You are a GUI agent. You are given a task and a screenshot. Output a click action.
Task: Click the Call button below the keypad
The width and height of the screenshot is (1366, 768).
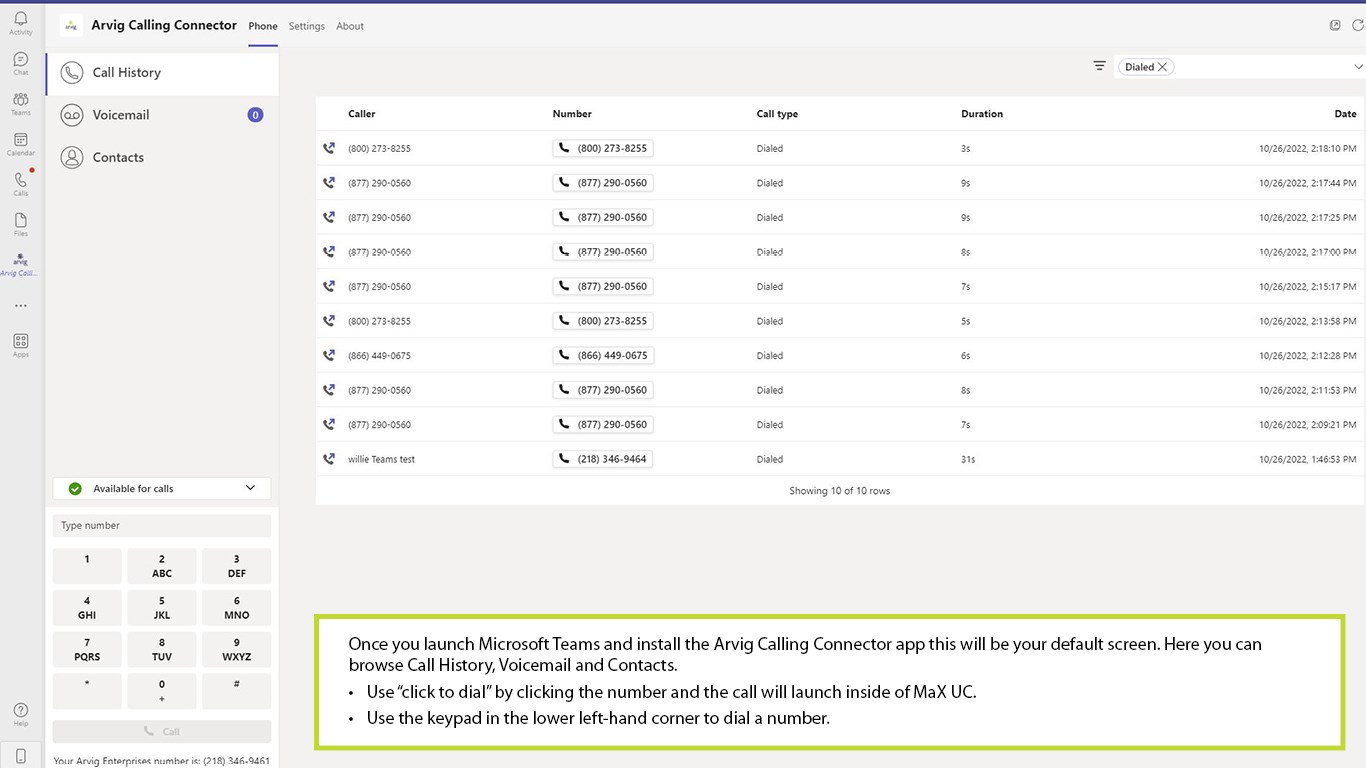(162, 731)
